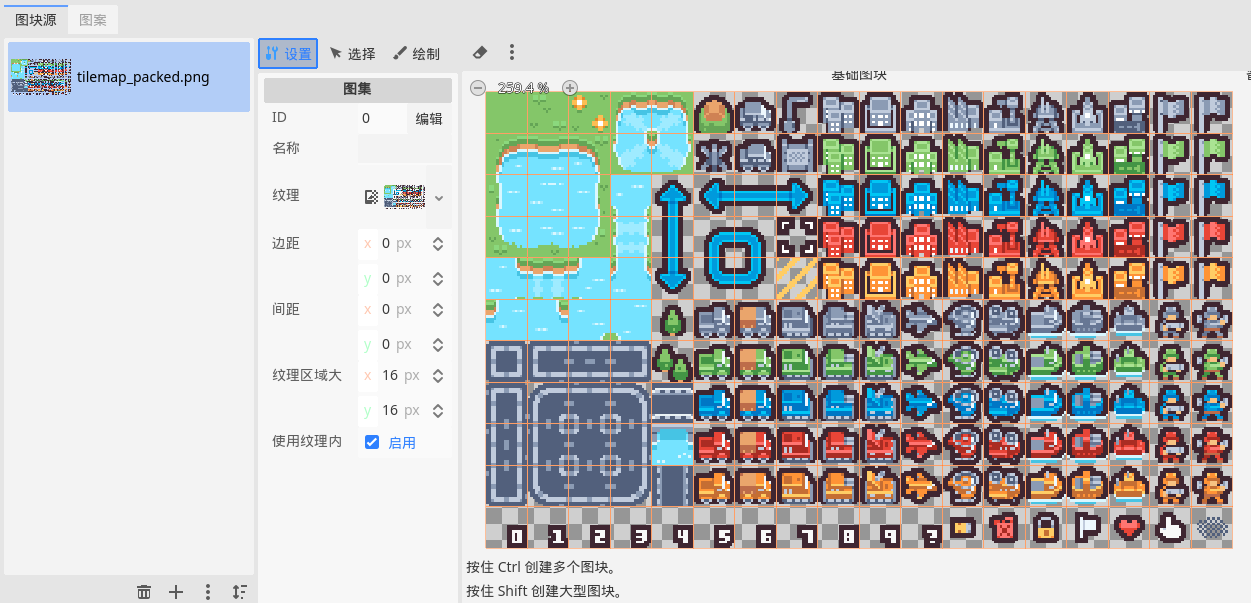Switch to the 图案 tab
Viewport: 1251px width, 603px height.
tap(93, 19)
